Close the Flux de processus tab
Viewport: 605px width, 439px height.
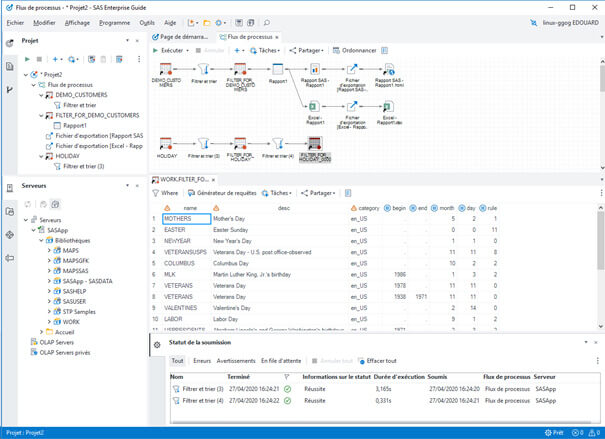pos(277,37)
